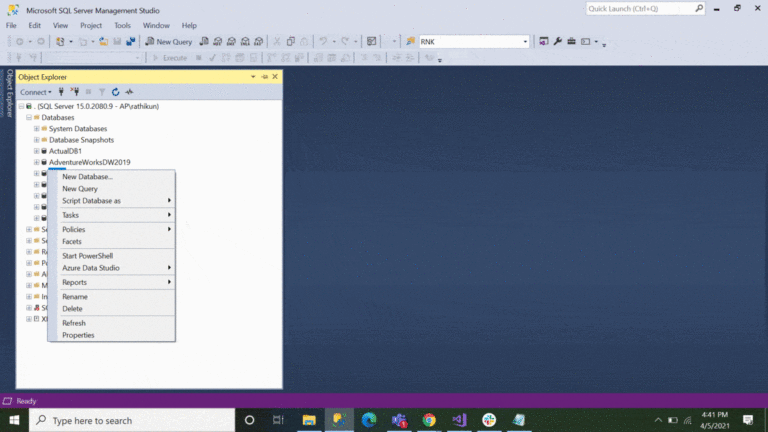
Task: Select Properties in the context menu
Action: pyautogui.click(x=78, y=335)
